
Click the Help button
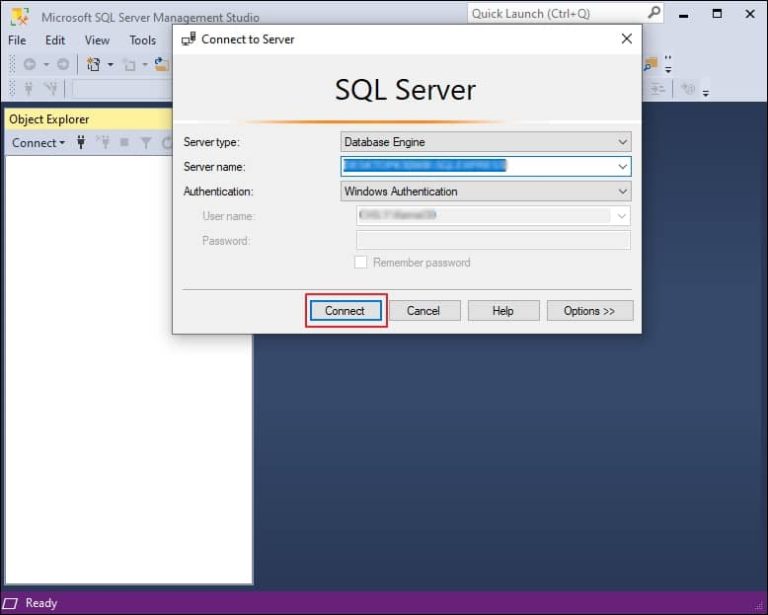(x=503, y=310)
